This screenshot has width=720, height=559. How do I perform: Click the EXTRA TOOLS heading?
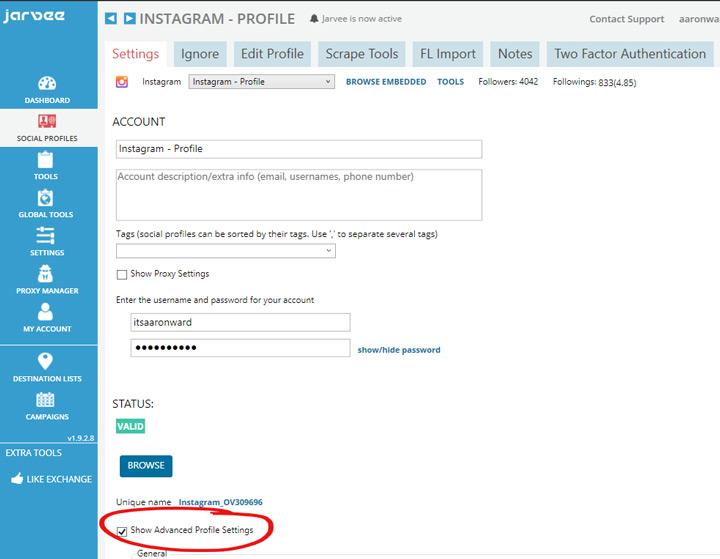click(34, 453)
